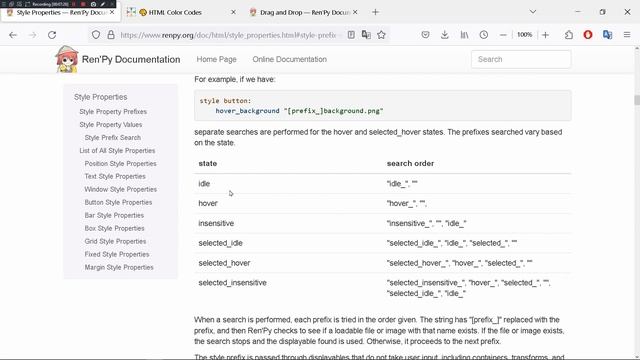Go to Fixed Style Properties
The image size is (640, 360).
117,254
